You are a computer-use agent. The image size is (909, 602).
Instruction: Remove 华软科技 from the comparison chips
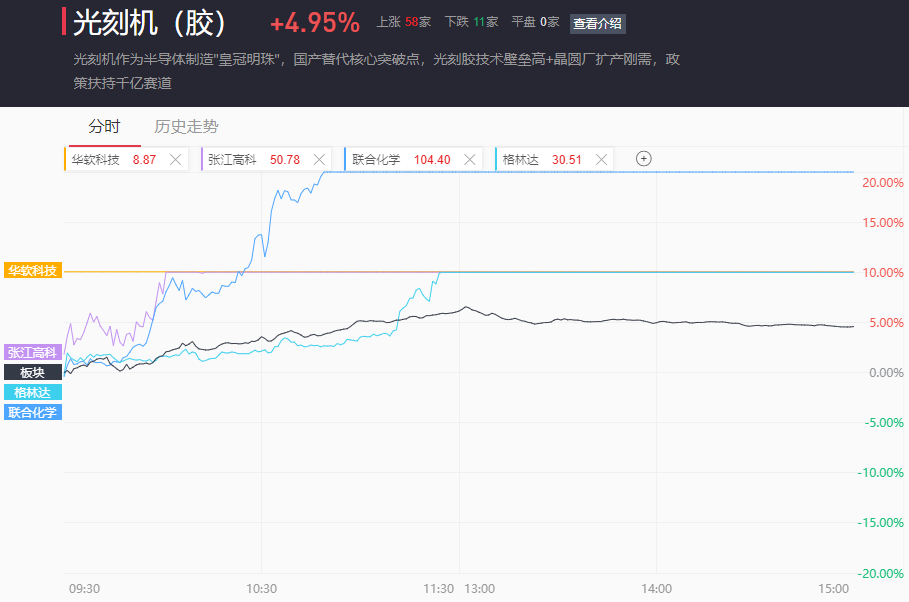pos(176,159)
